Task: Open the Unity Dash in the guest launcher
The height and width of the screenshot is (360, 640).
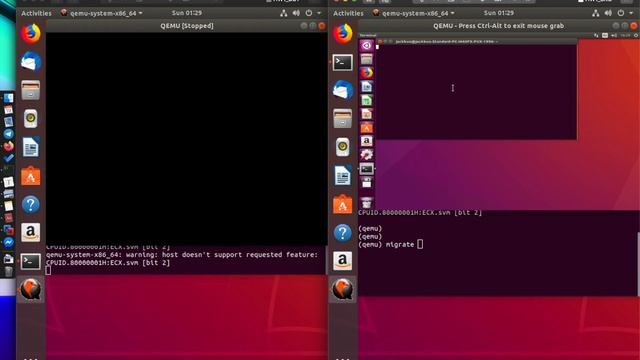Action: point(367,45)
